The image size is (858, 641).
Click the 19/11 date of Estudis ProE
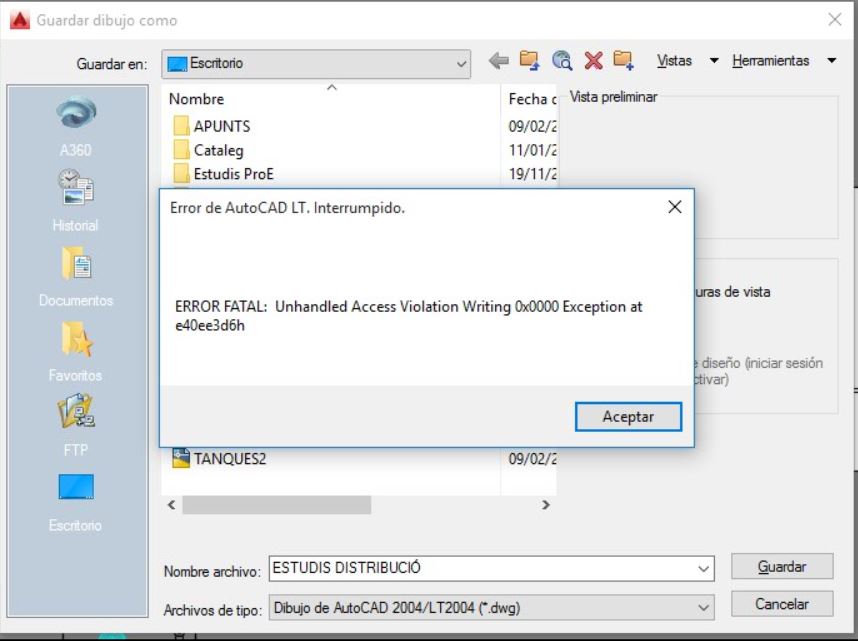(x=532, y=174)
